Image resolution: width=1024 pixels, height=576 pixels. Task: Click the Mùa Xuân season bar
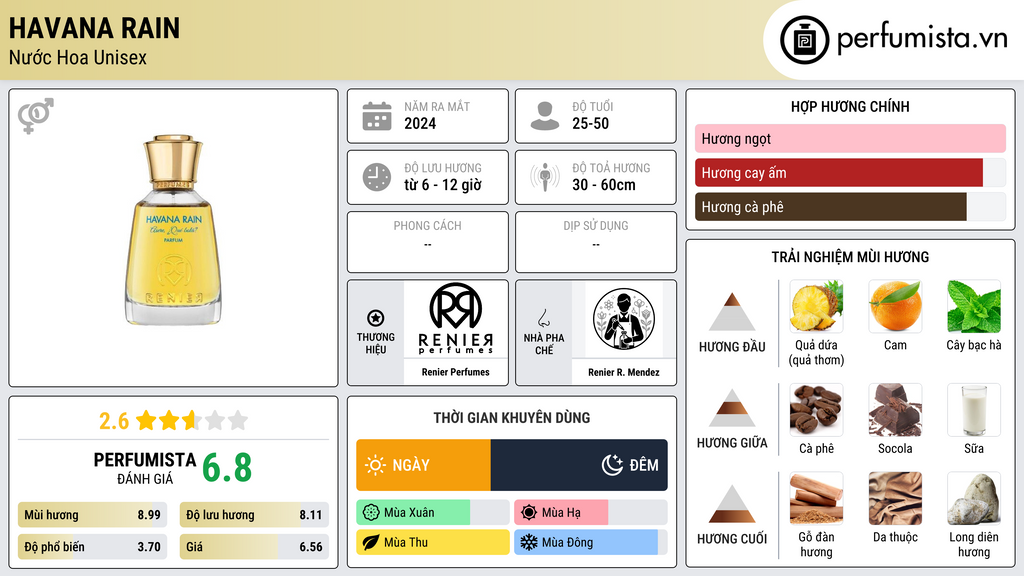(433, 513)
